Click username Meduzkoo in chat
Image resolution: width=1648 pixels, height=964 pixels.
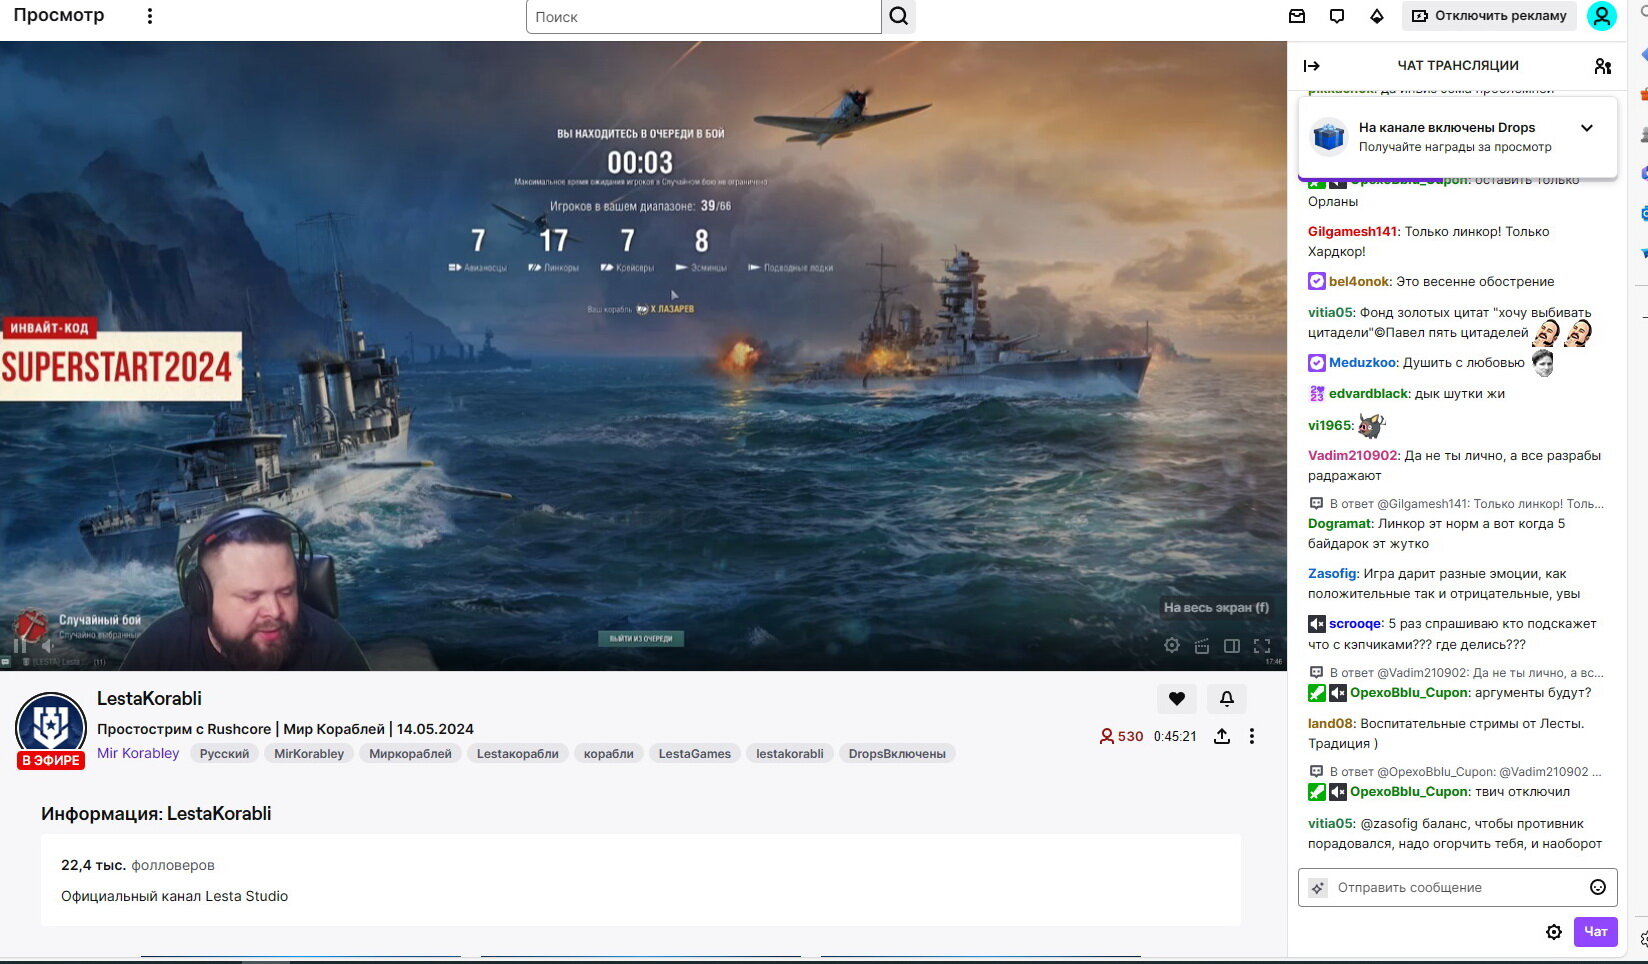point(1362,362)
